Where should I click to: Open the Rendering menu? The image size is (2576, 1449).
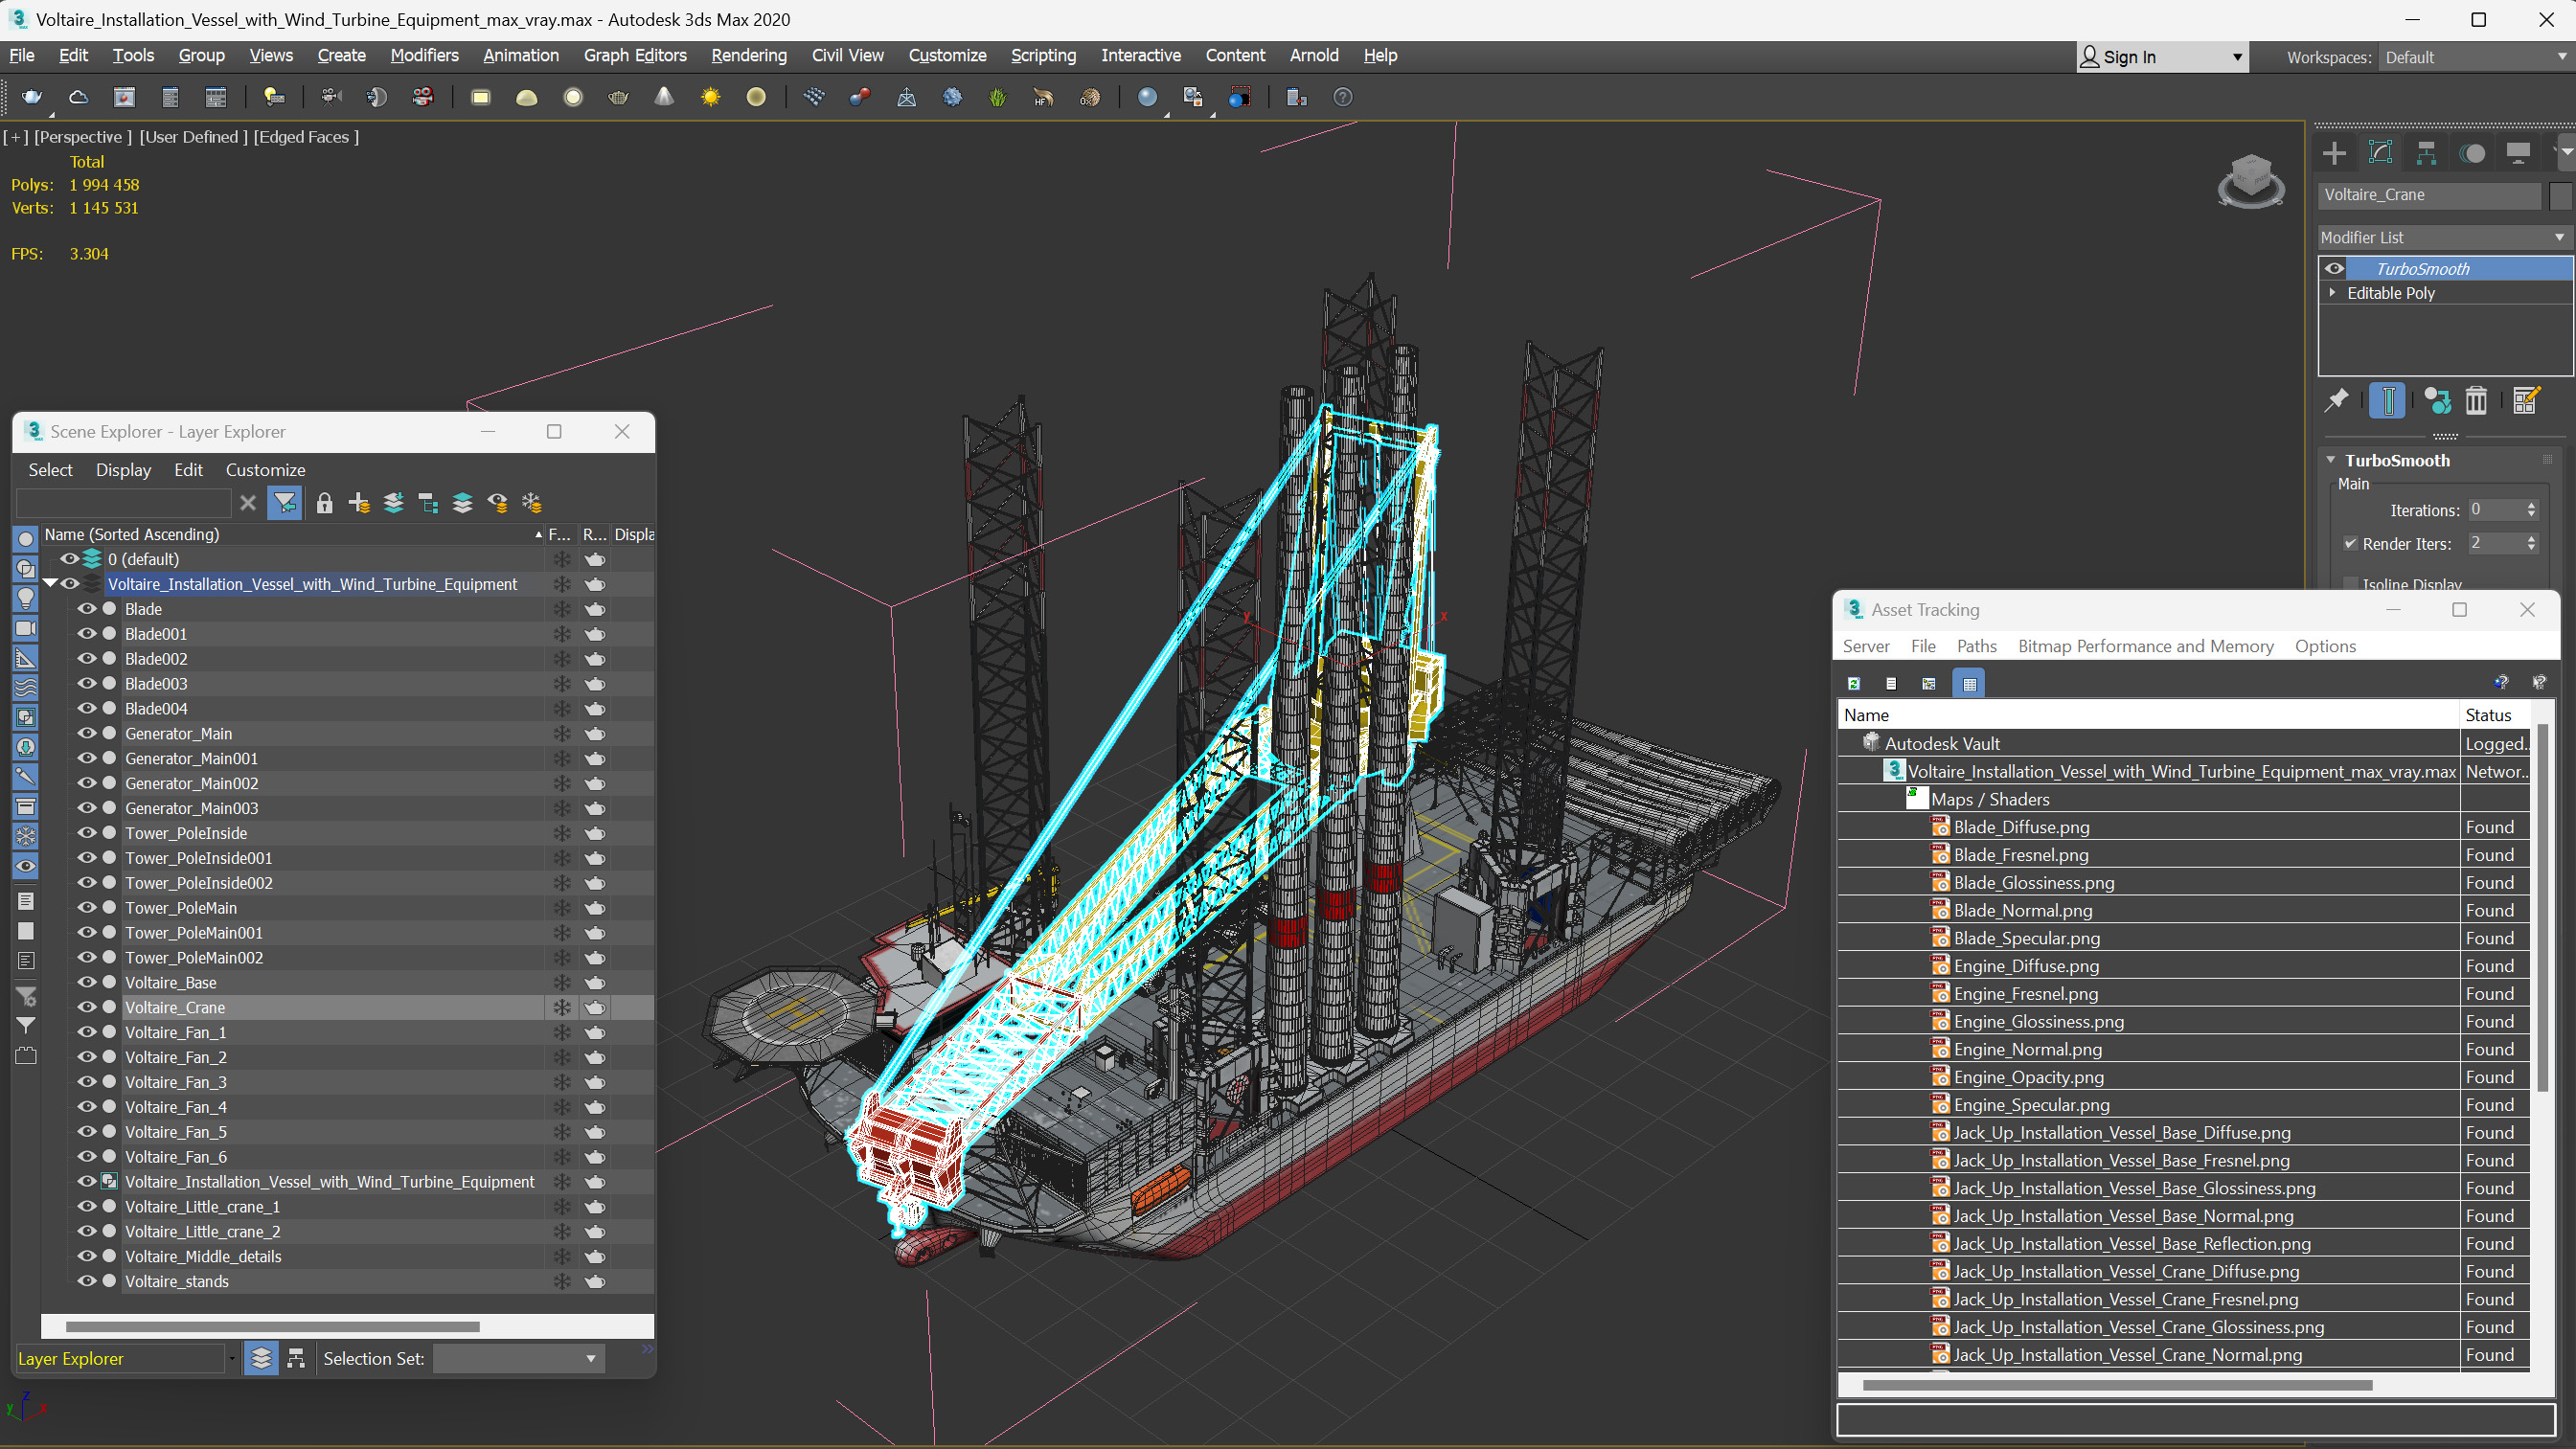coord(748,55)
